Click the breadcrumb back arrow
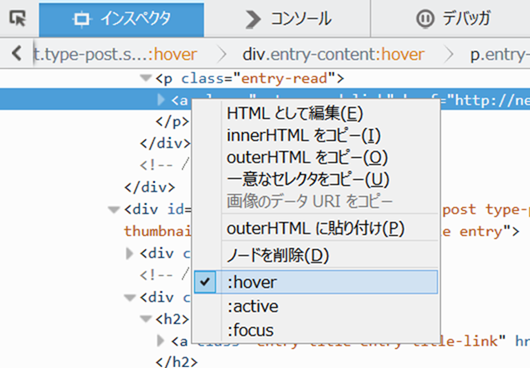The width and height of the screenshot is (530, 368). pos(17,53)
